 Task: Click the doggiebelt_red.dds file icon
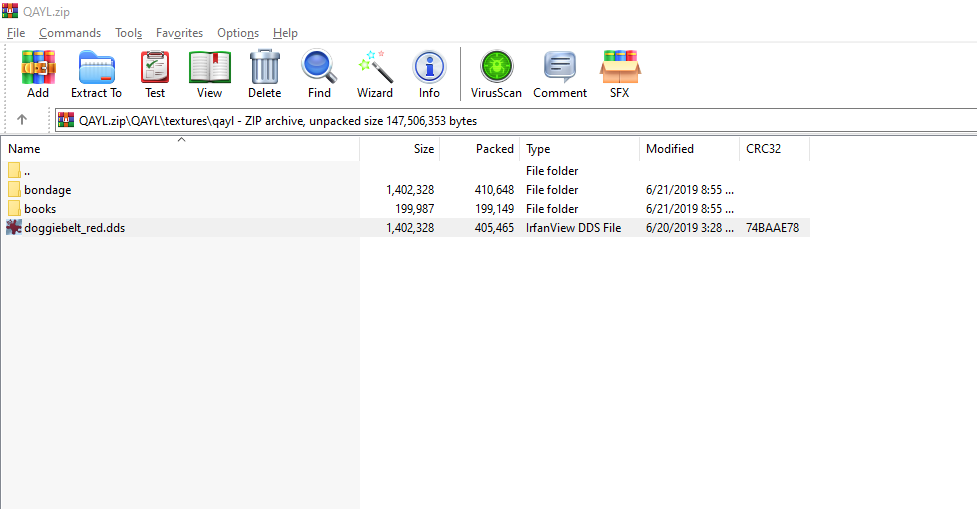[14, 227]
